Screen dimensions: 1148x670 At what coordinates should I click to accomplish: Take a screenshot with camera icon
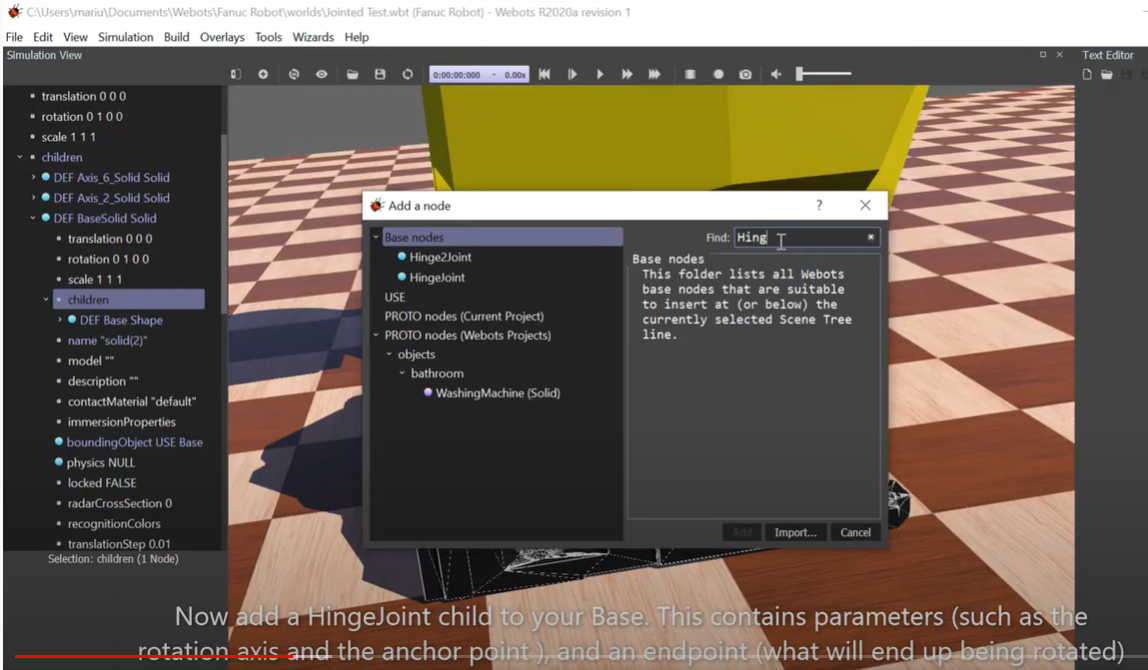745,74
